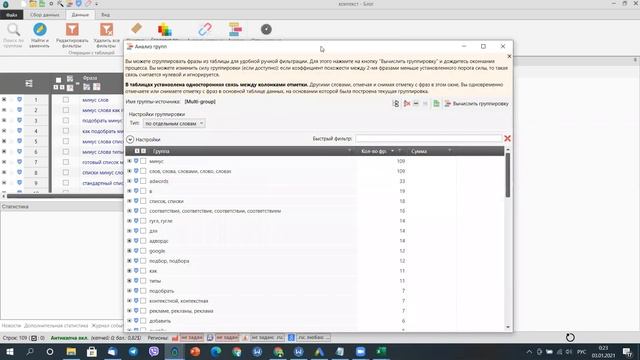
Task: Check the box for group google
Action: point(143,251)
